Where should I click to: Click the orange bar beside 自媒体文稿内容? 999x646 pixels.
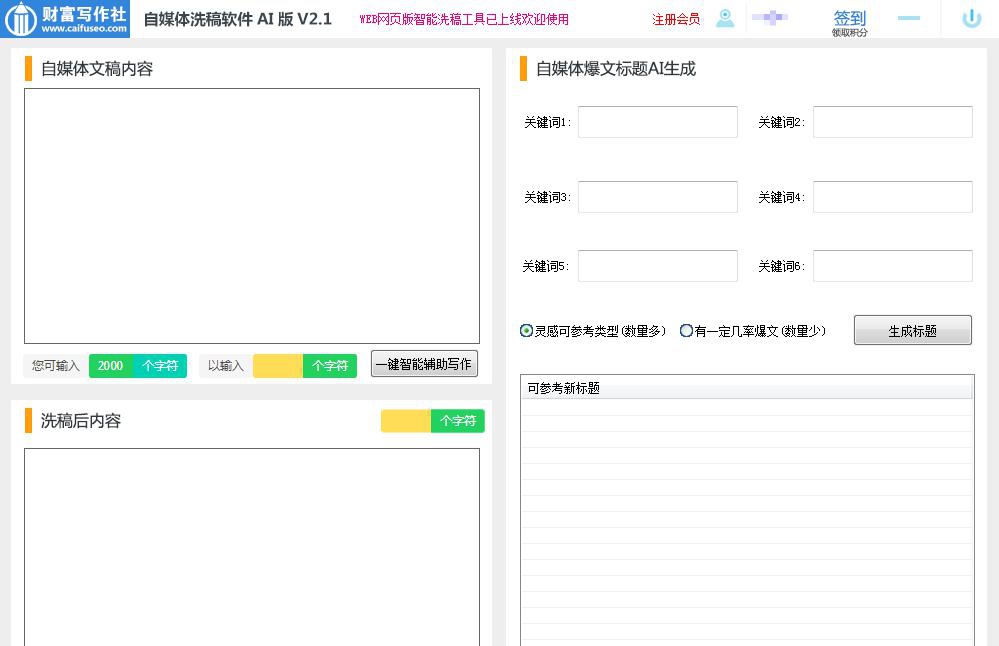tap(26, 69)
